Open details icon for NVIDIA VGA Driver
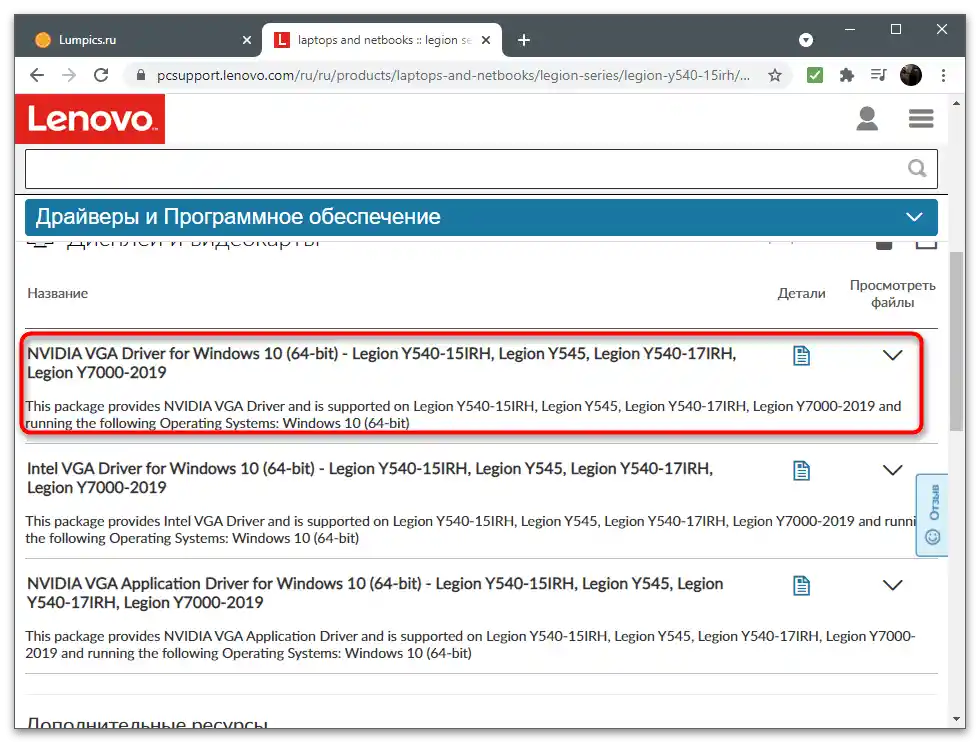The width and height of the screenshot is (980, 743). (x=801, y=356)
